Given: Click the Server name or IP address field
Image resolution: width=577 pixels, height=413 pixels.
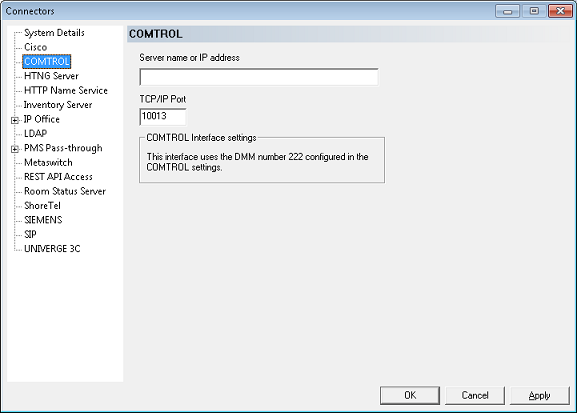Looking at the screenshot, I should coord(259,77).
